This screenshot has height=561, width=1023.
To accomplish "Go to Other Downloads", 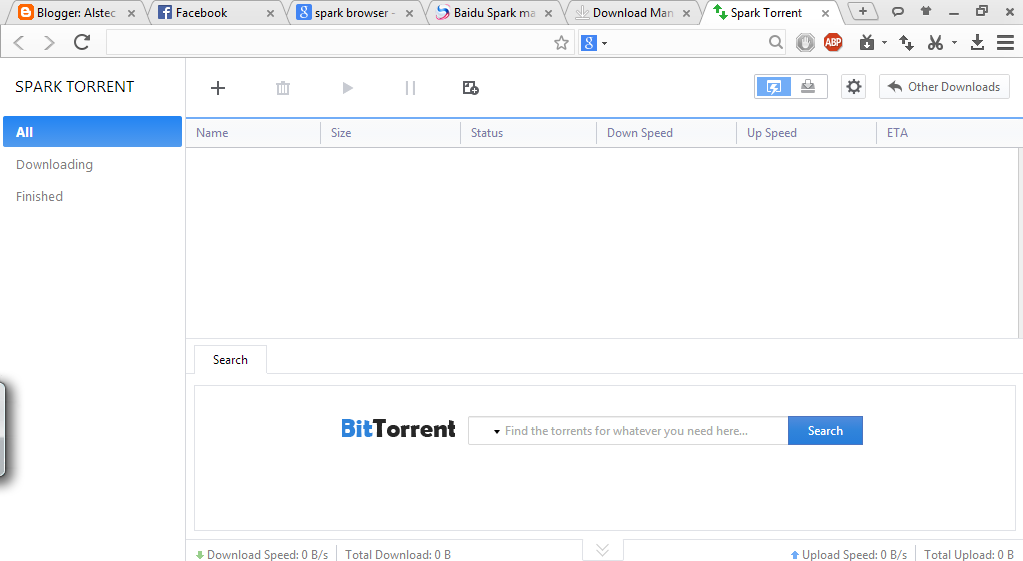I will tap(944, 87).
